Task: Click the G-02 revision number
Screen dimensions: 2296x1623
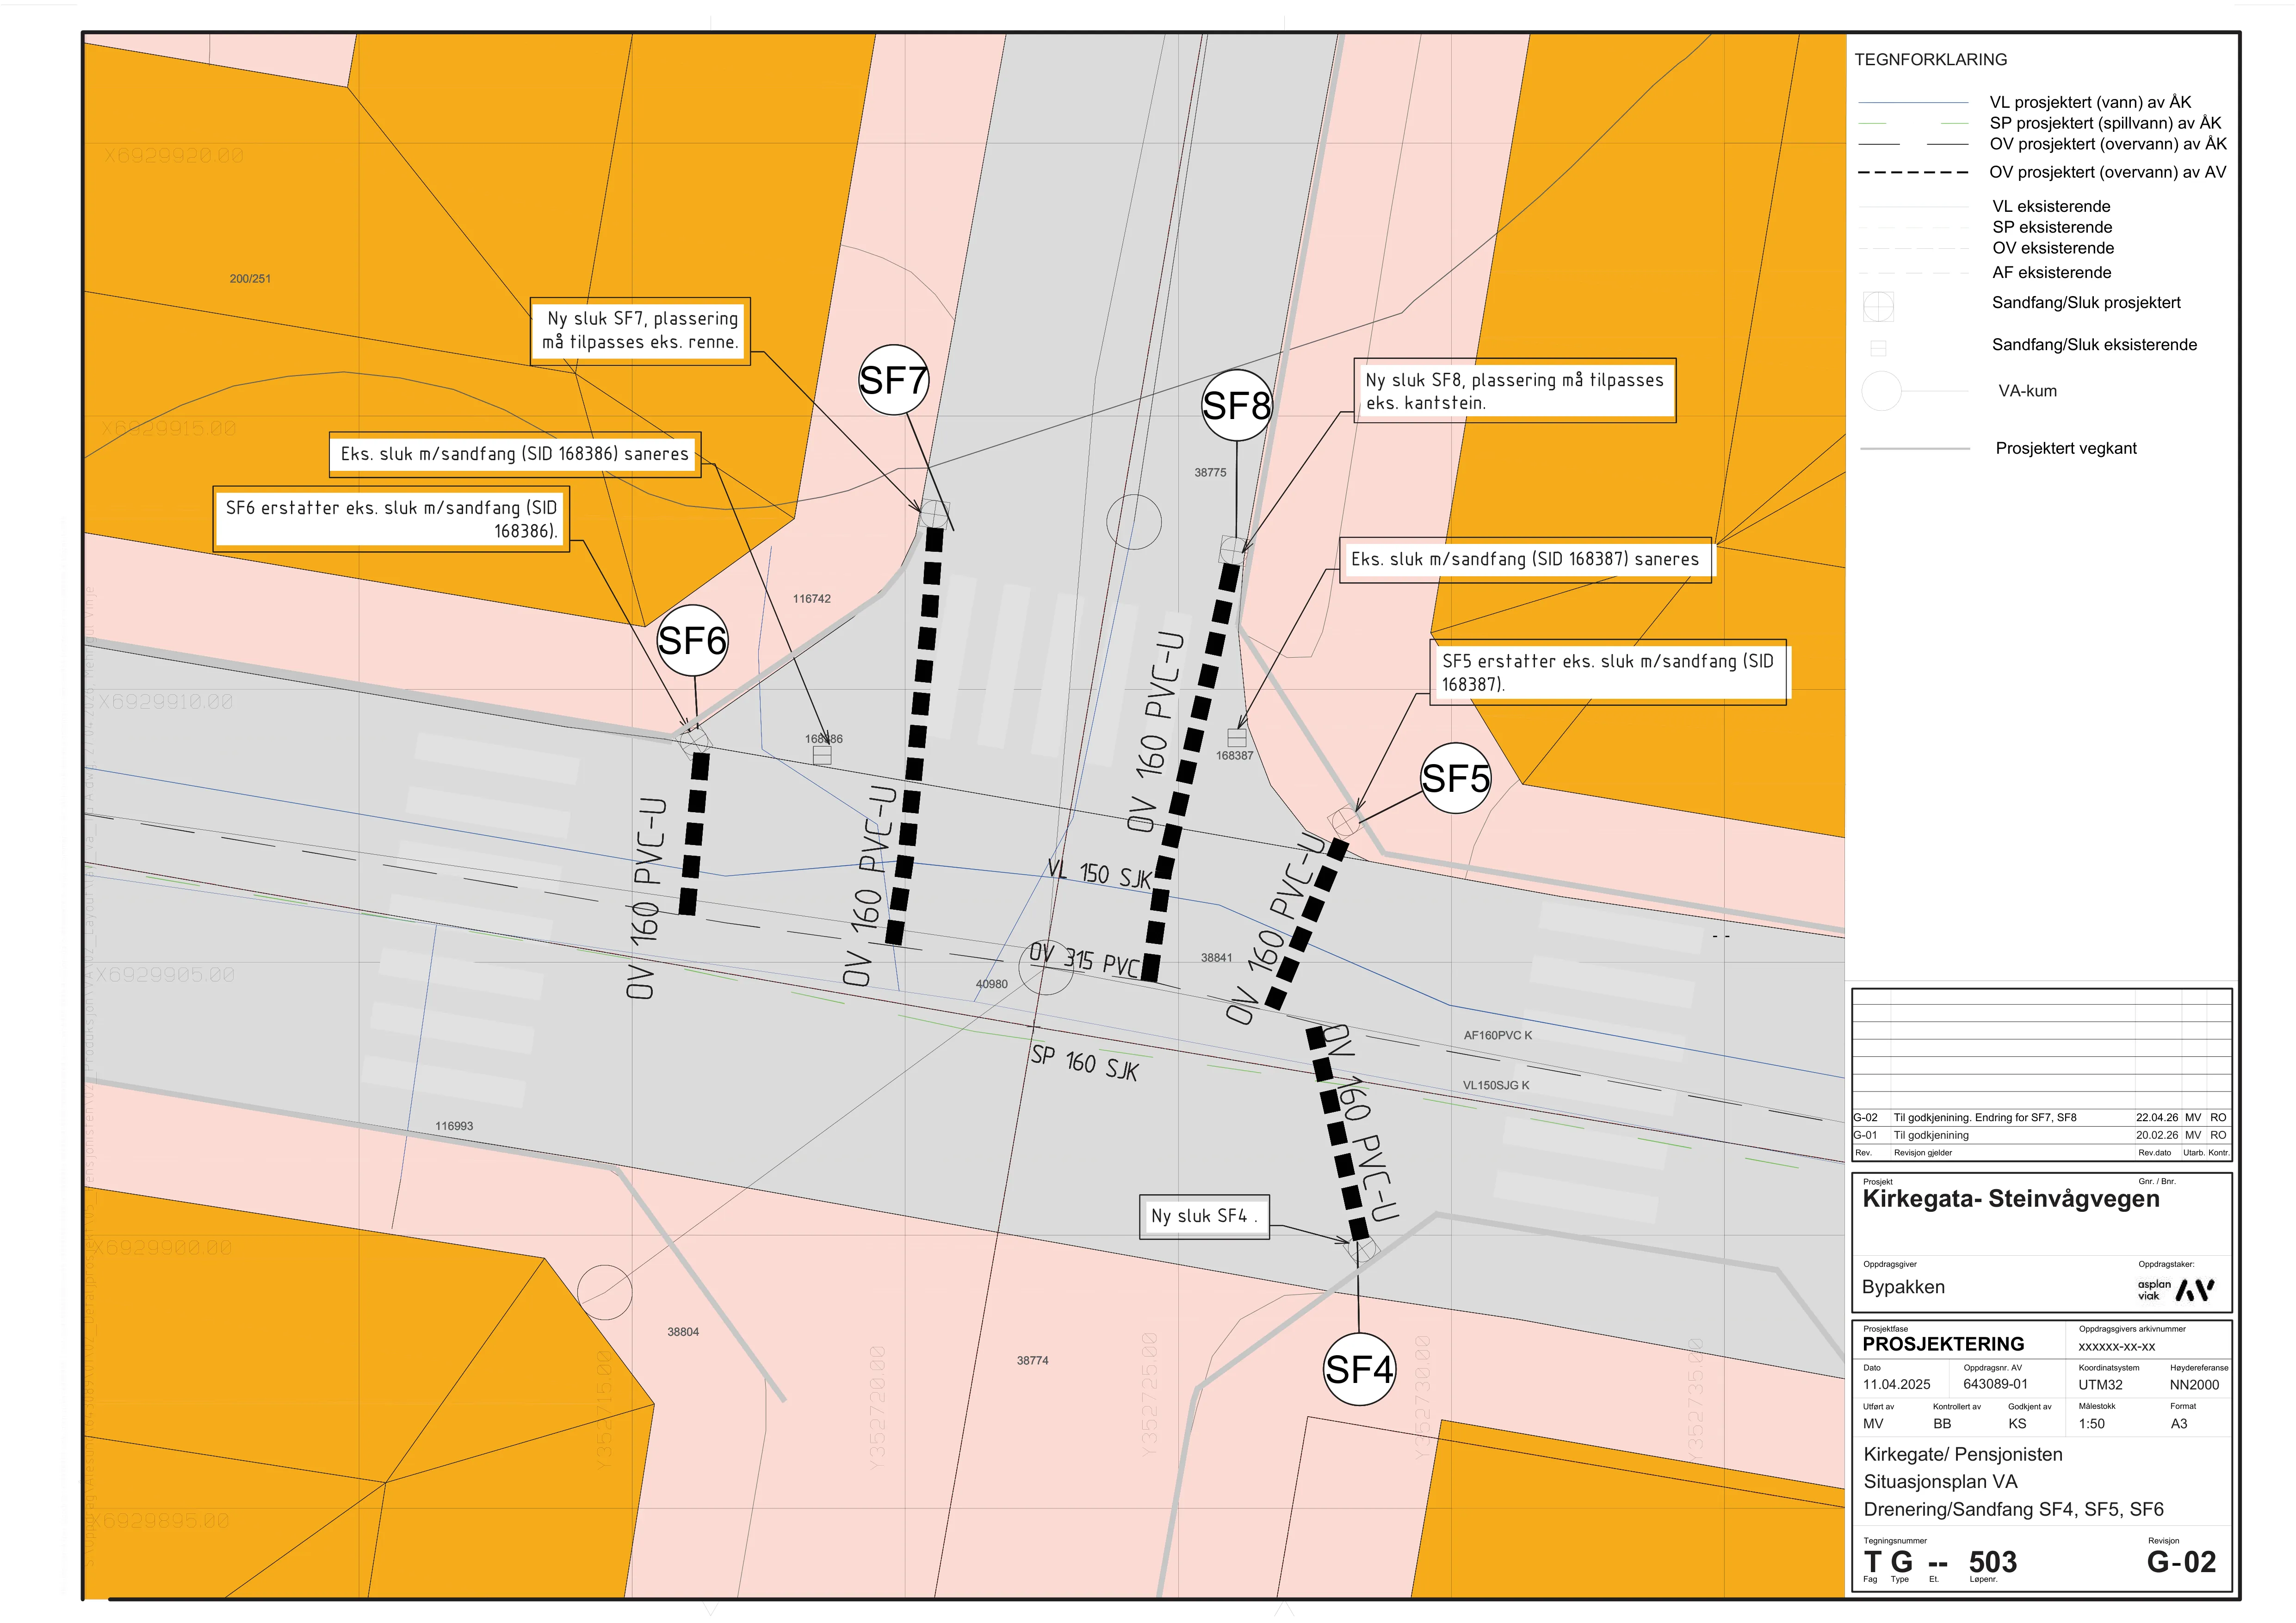Action: (x=2181, y=1561)
